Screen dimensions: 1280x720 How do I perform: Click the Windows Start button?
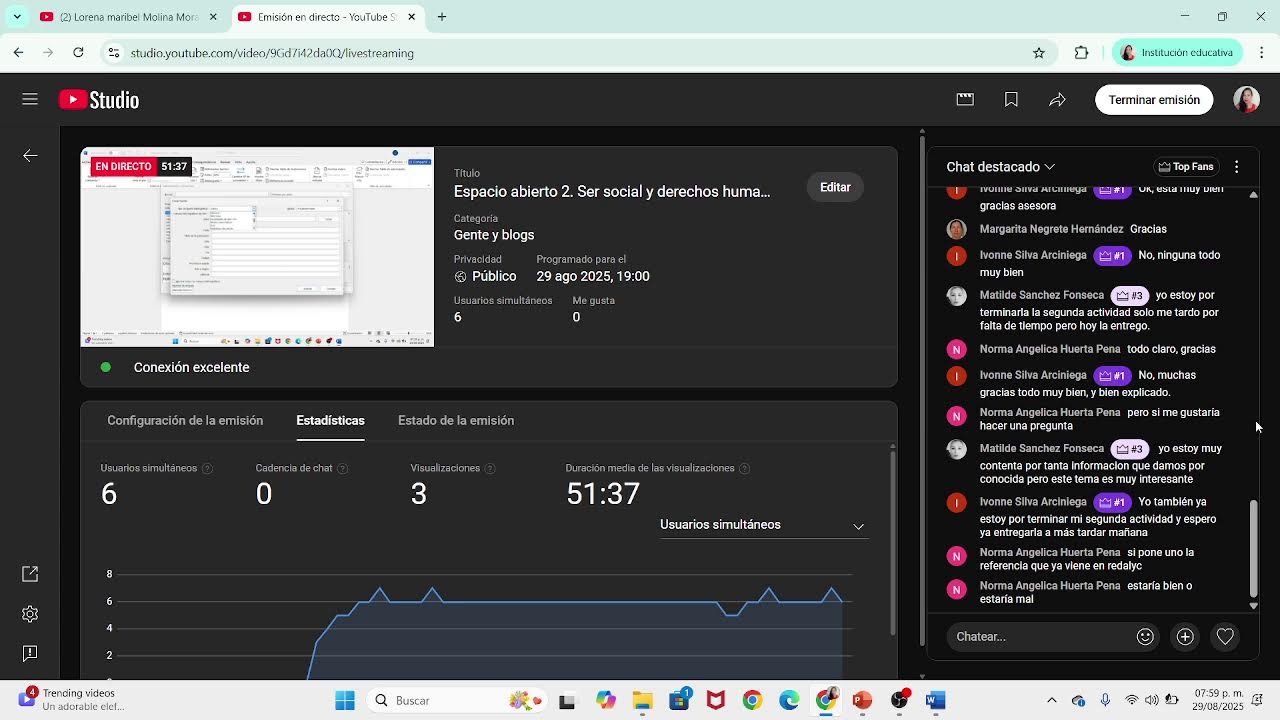345,700
